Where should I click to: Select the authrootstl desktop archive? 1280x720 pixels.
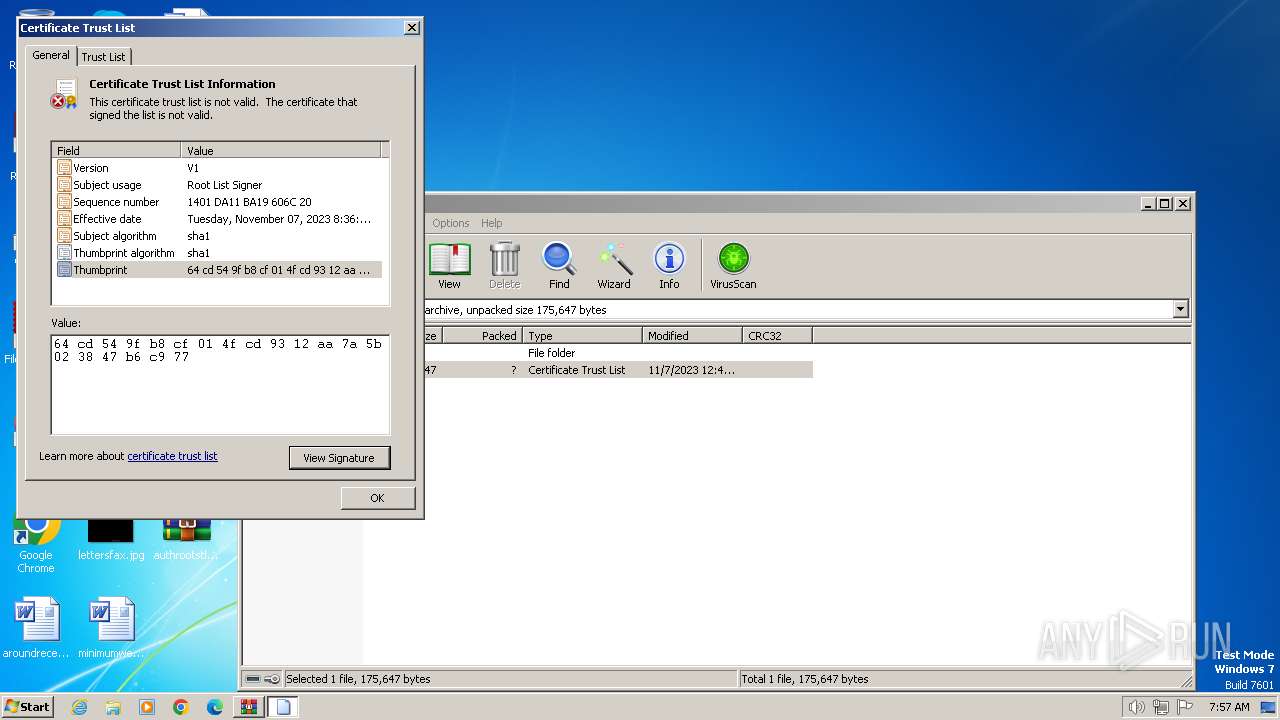click(x=187, y=541)
